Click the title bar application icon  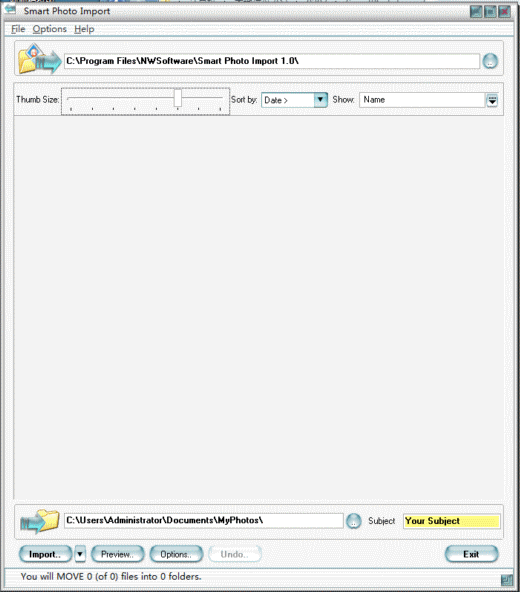[x=10, y=9]
